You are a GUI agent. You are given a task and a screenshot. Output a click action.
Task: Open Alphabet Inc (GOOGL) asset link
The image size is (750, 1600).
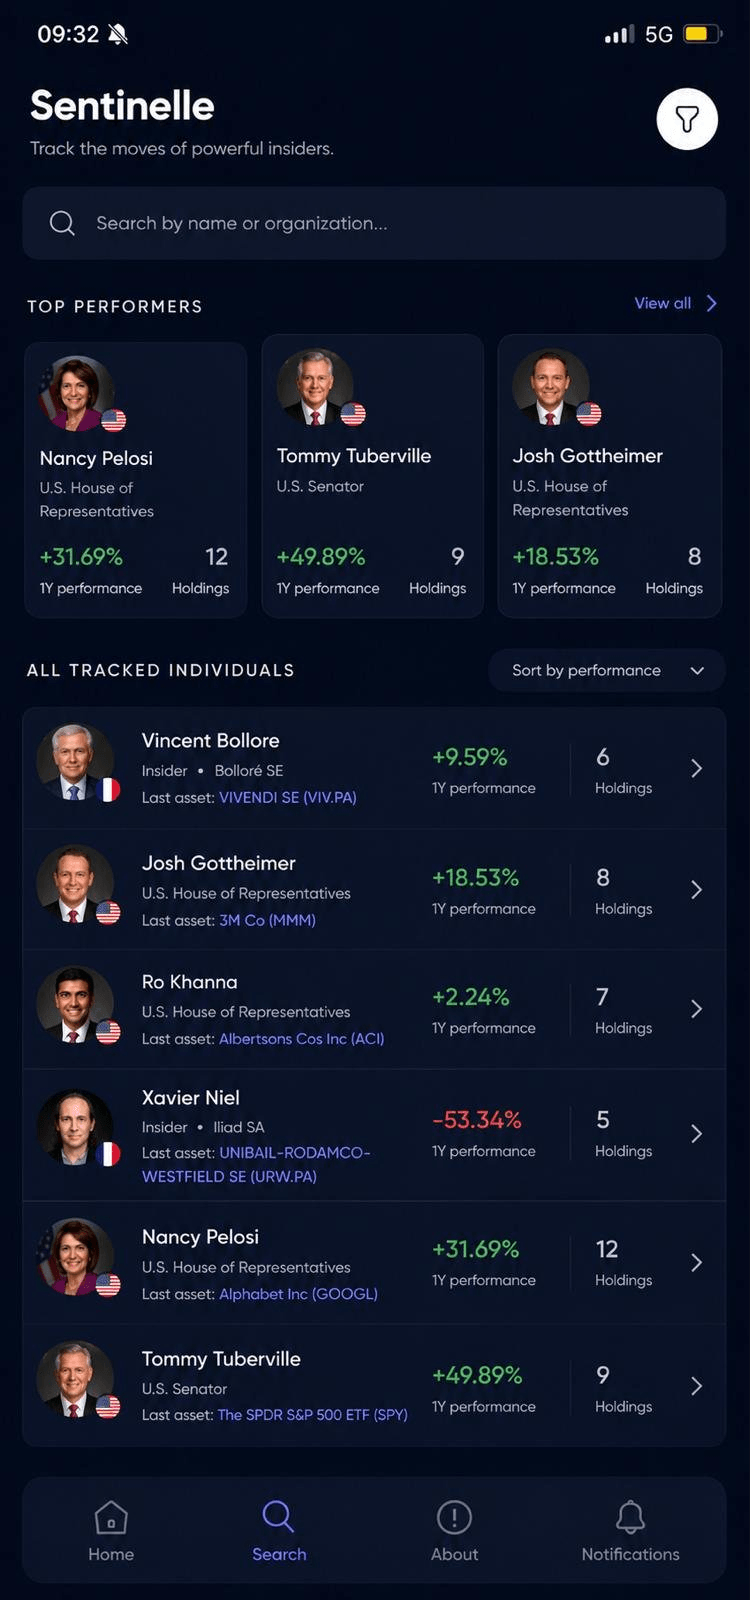[x=298, y=1293]
